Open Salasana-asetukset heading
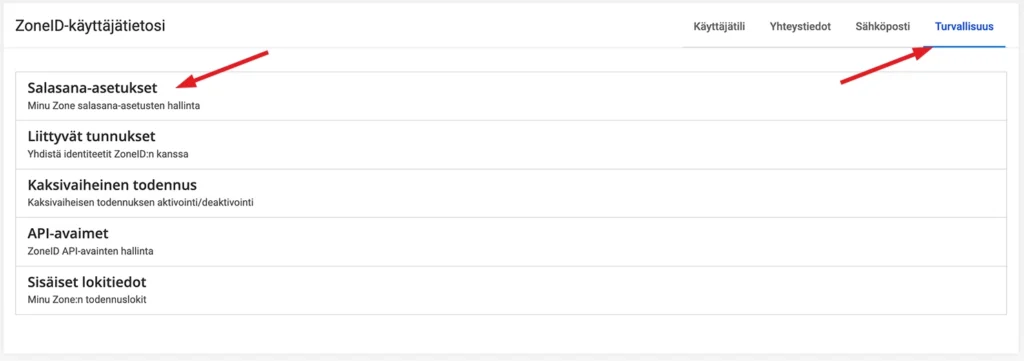This screenshot has height=361, width=1024. (92, 88)
